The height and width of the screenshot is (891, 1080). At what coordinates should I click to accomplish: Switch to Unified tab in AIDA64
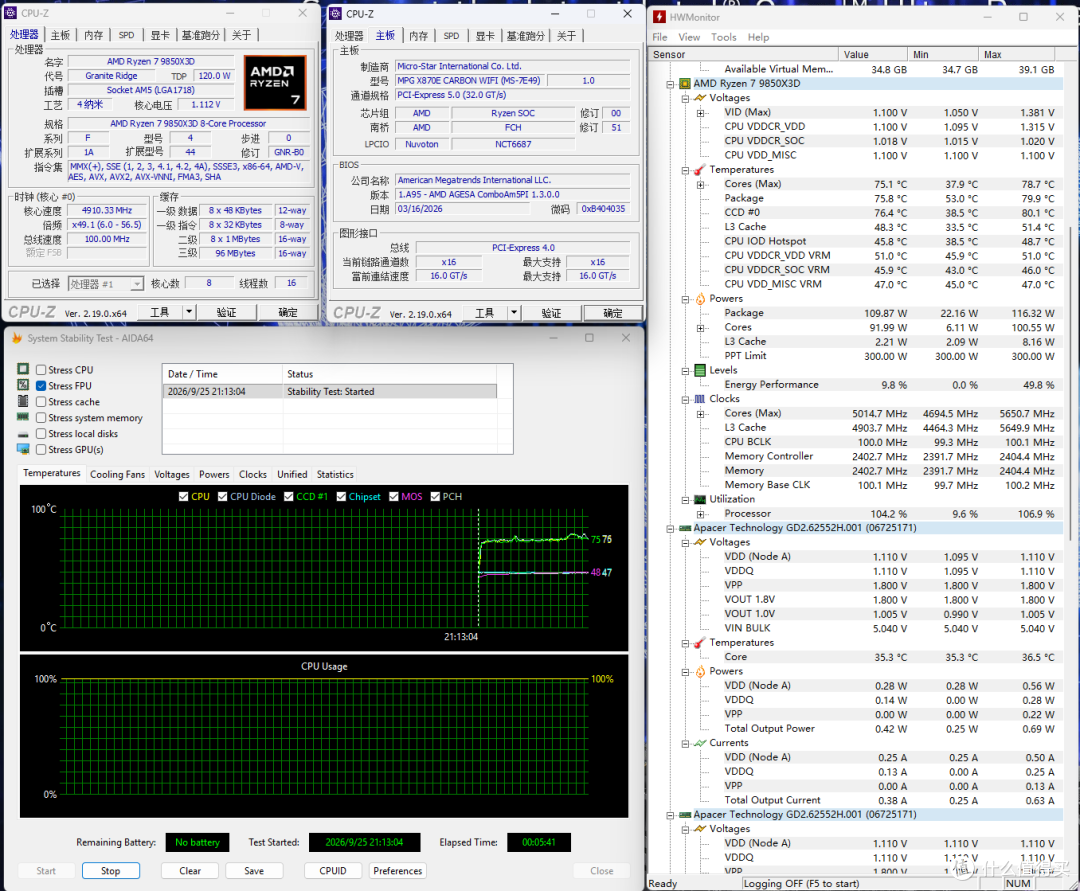click(292, 474)
